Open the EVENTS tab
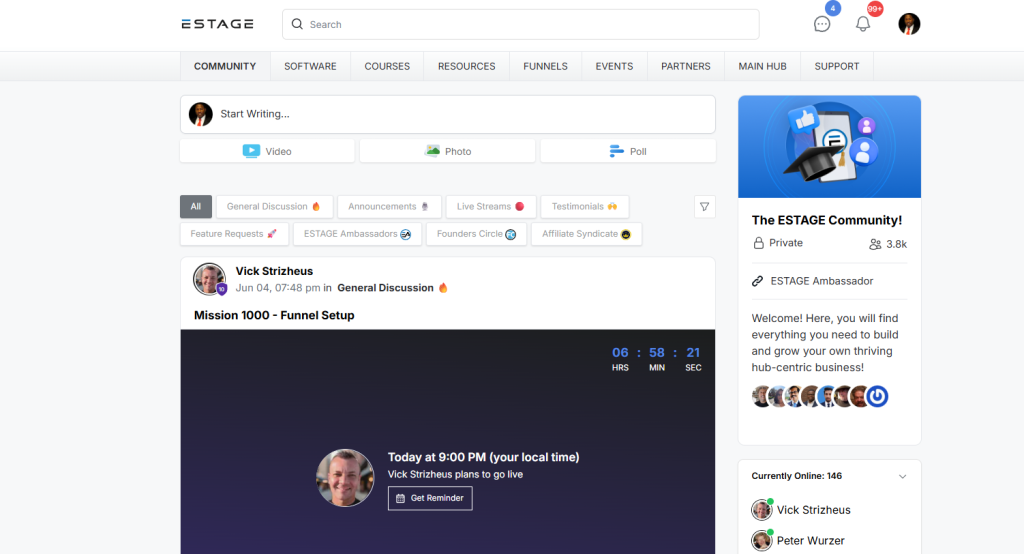This screenshot has width=1024, height=554. (x=614, y=66)
